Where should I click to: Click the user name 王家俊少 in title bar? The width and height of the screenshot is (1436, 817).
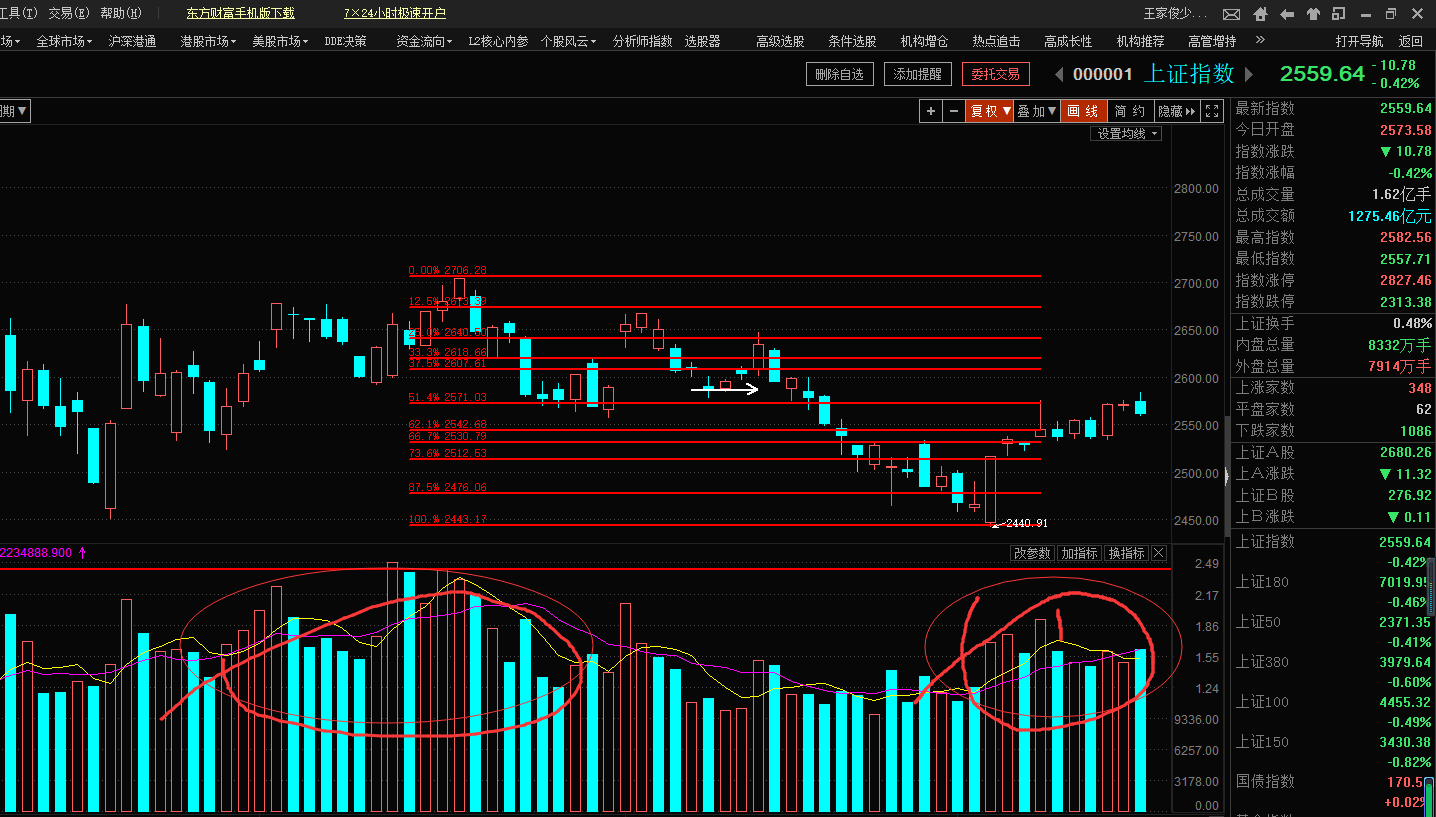[x=1176, y=14]
